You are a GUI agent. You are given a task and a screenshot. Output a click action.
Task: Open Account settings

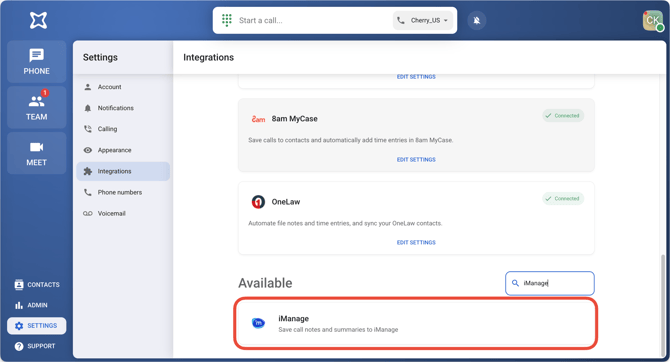click(123, 87)
